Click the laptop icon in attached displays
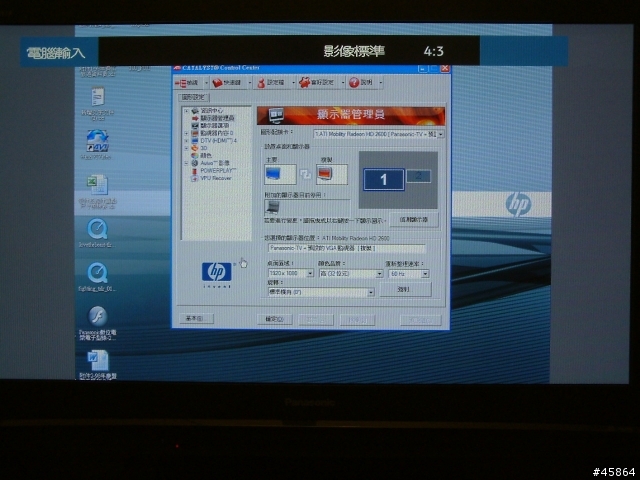Image resolution: width=640 pixels, height=480 pixels. pyautogui.click(x=272, y=207)
